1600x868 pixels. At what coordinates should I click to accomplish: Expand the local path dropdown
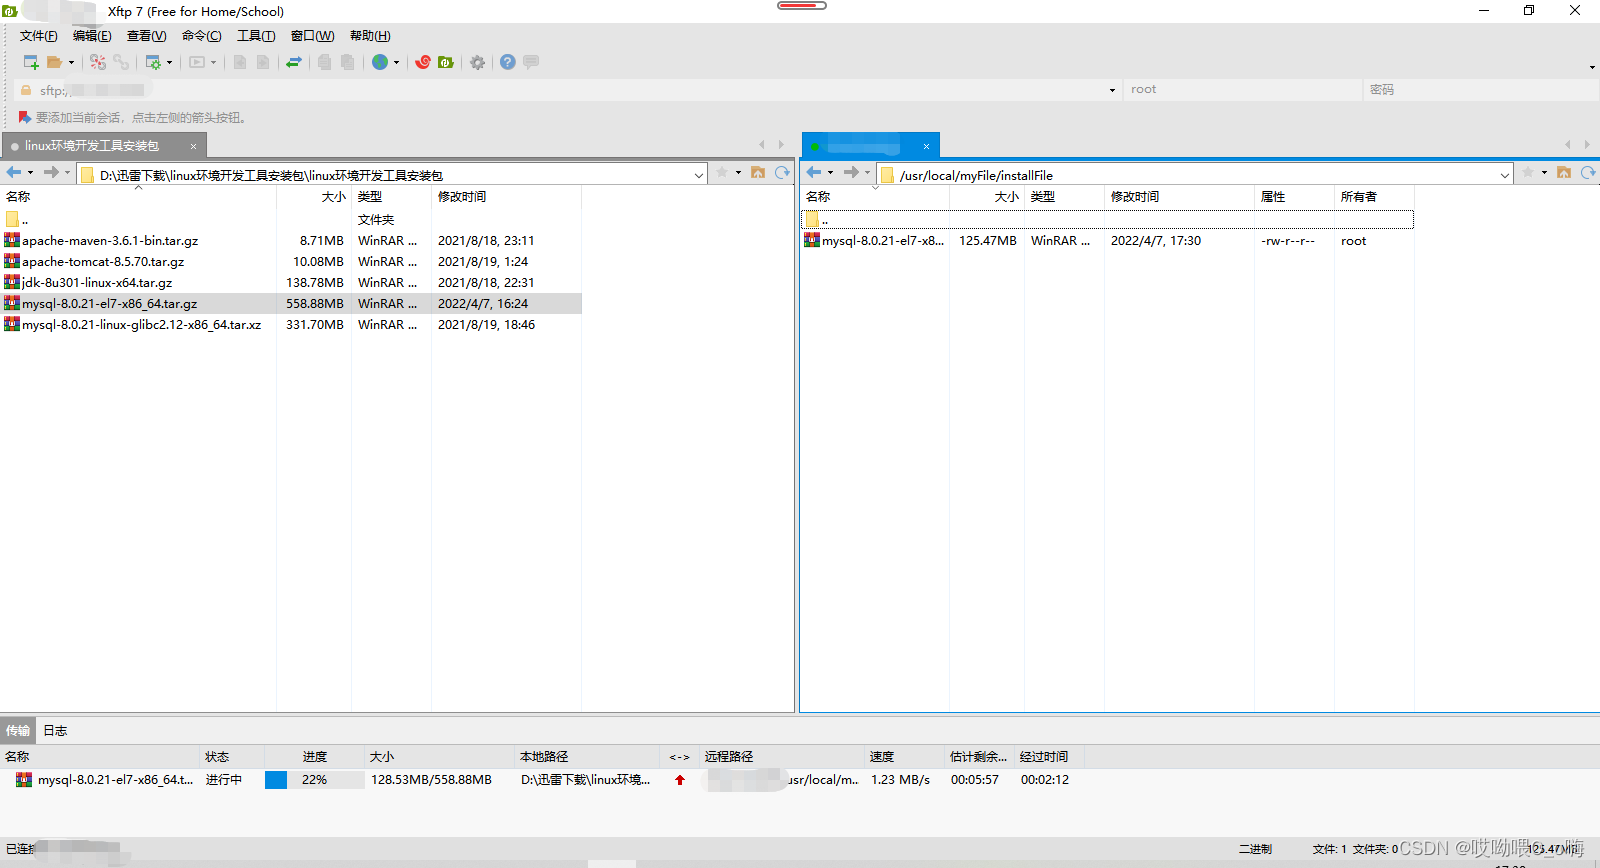(x=699, y=175)
